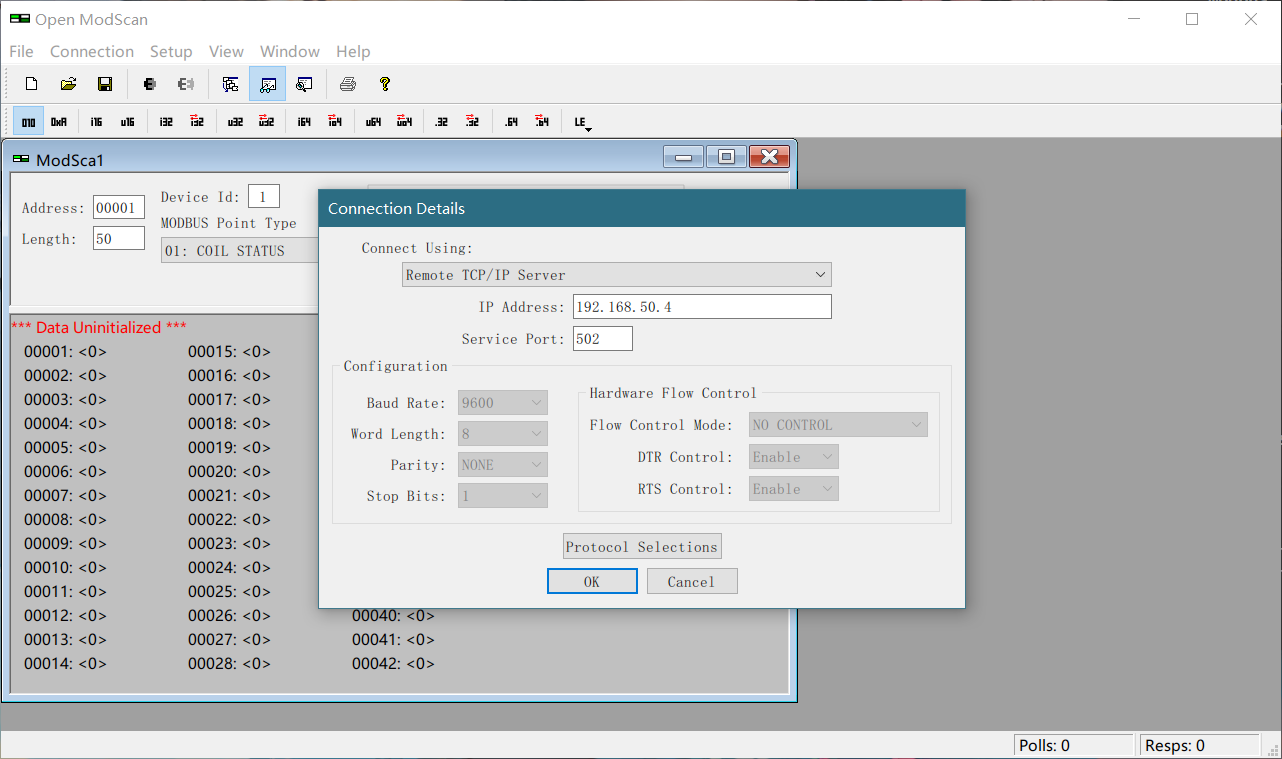Click the Print toolbar icon

pyautogui.click(x=347, y=84)
